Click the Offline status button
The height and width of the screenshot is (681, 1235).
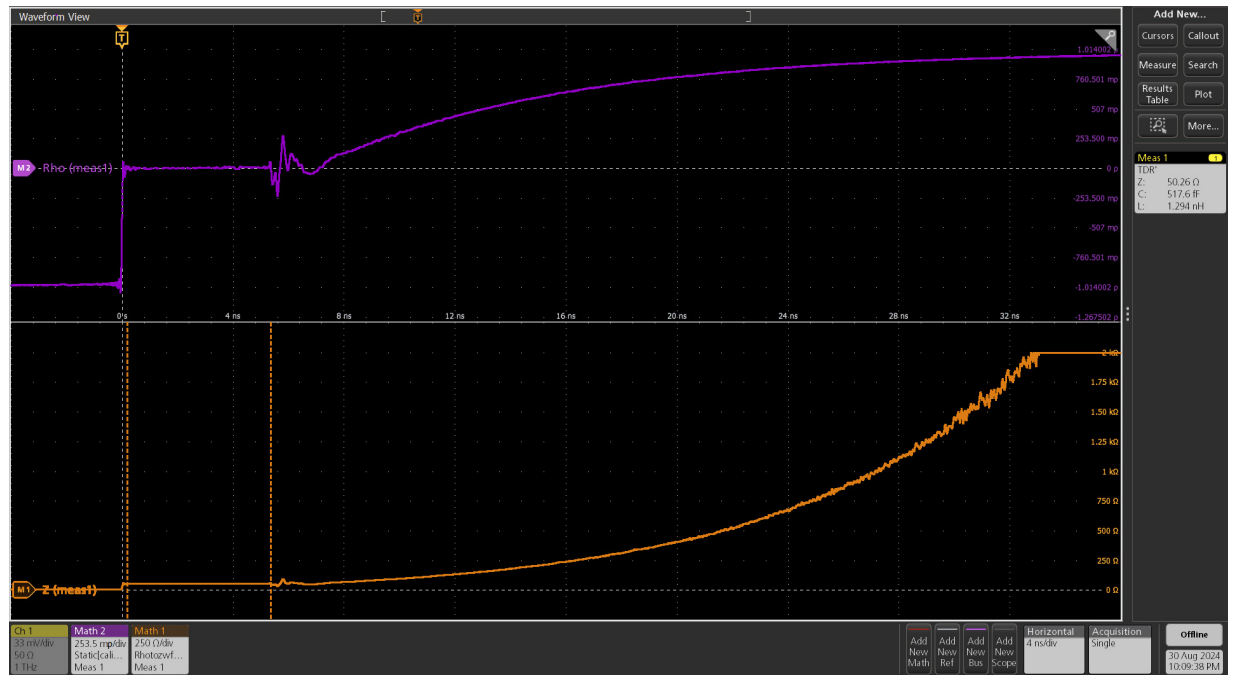(1194, 635)
